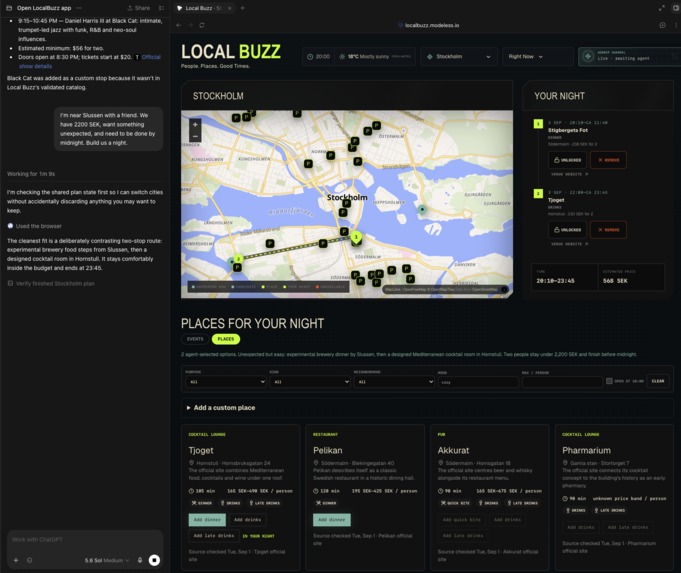This screenshot has width=681, height=573.
Task: Toggle the Drinks tag on Akkurat card
Action: tap(490, 503)
